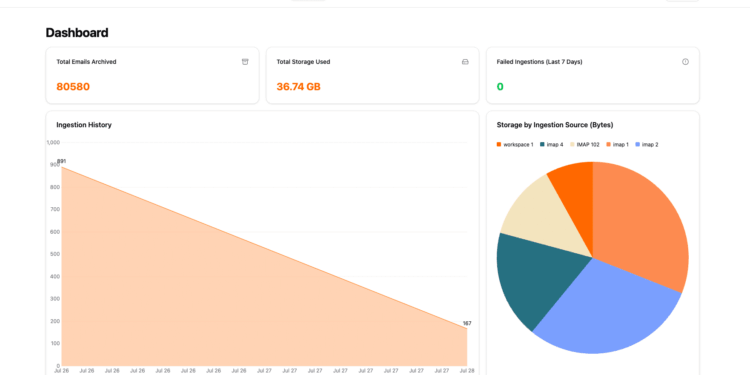This screenshot has width=750, height=375.
Task: Toggle the workspace 1 legend entry
Action: (x=515, y=144)
